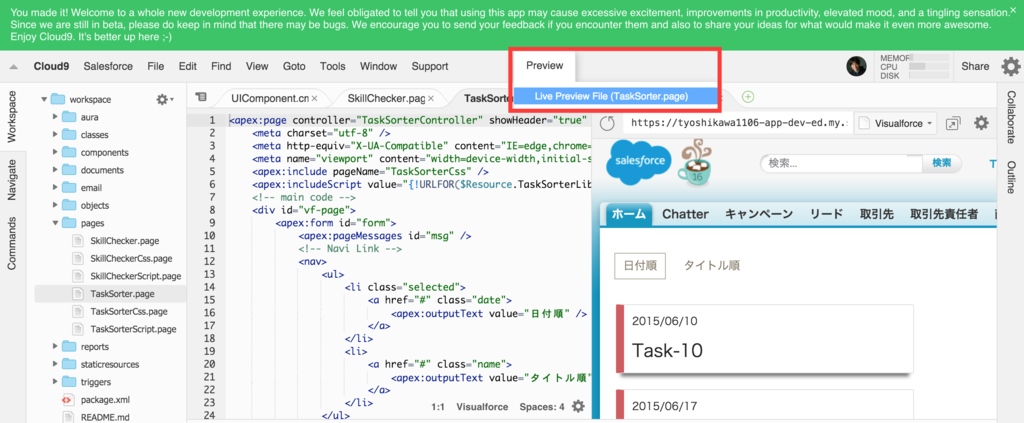Open the Support menu

point(430,67)
